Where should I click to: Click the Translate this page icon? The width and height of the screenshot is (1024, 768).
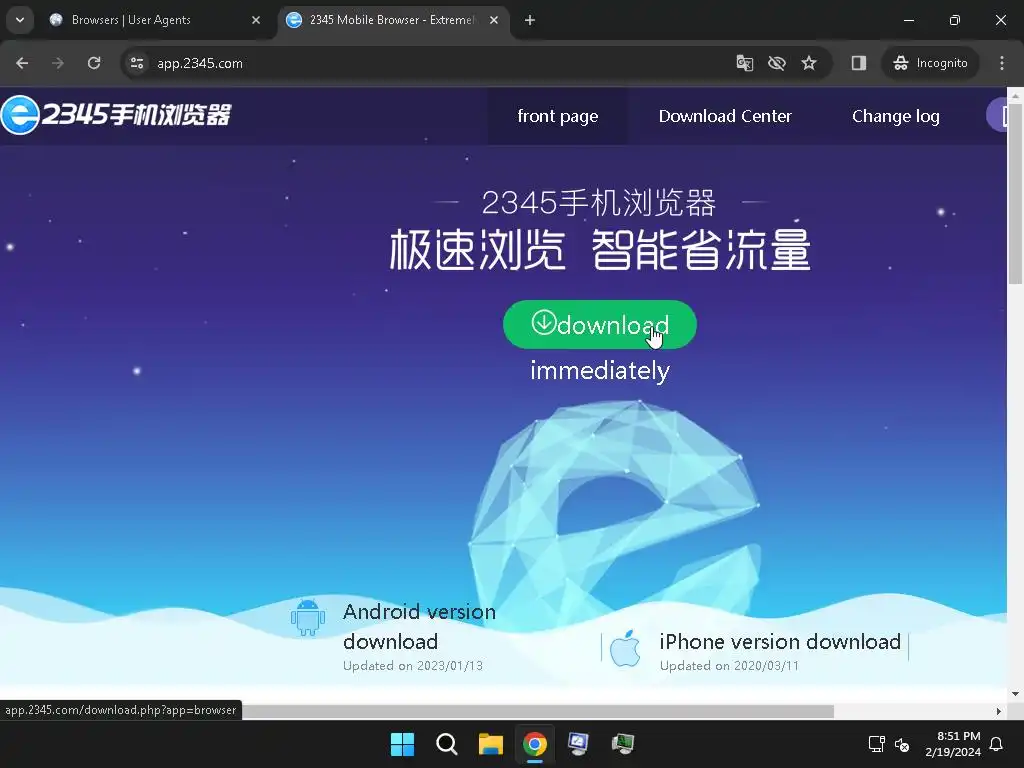(744, 63)
